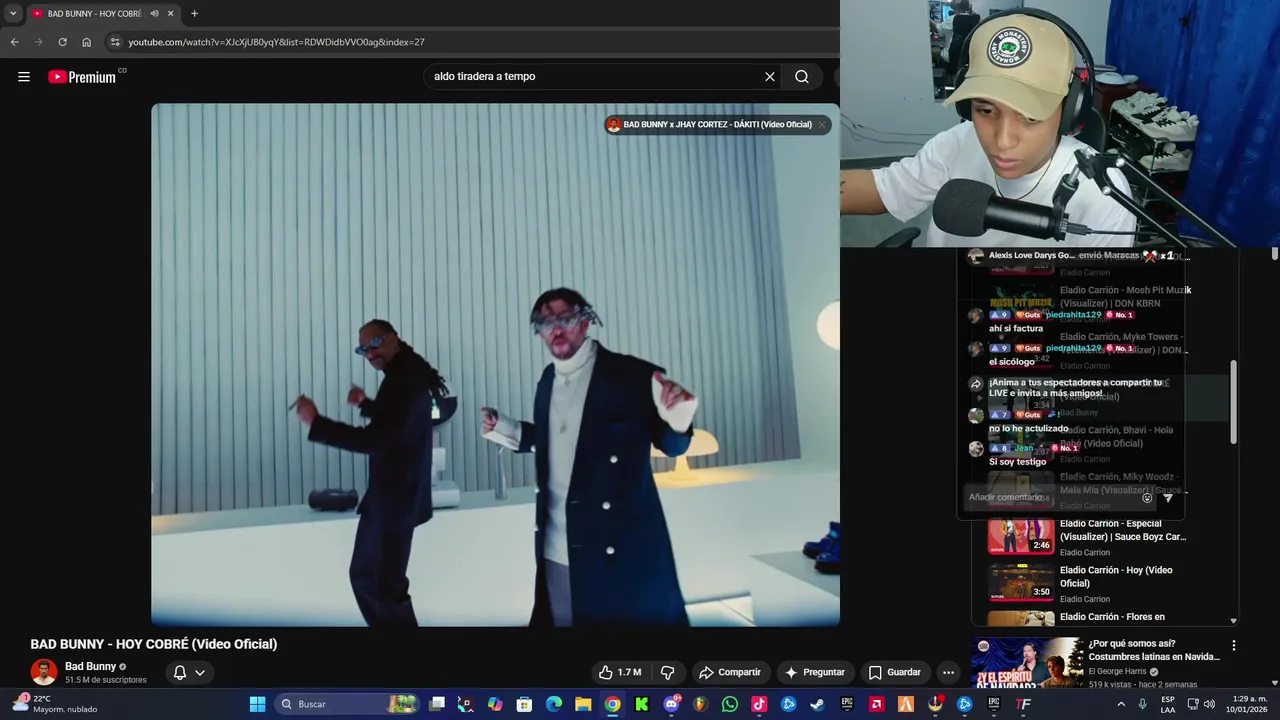Switch input language ESP LAA

(x=1167, y=704)
